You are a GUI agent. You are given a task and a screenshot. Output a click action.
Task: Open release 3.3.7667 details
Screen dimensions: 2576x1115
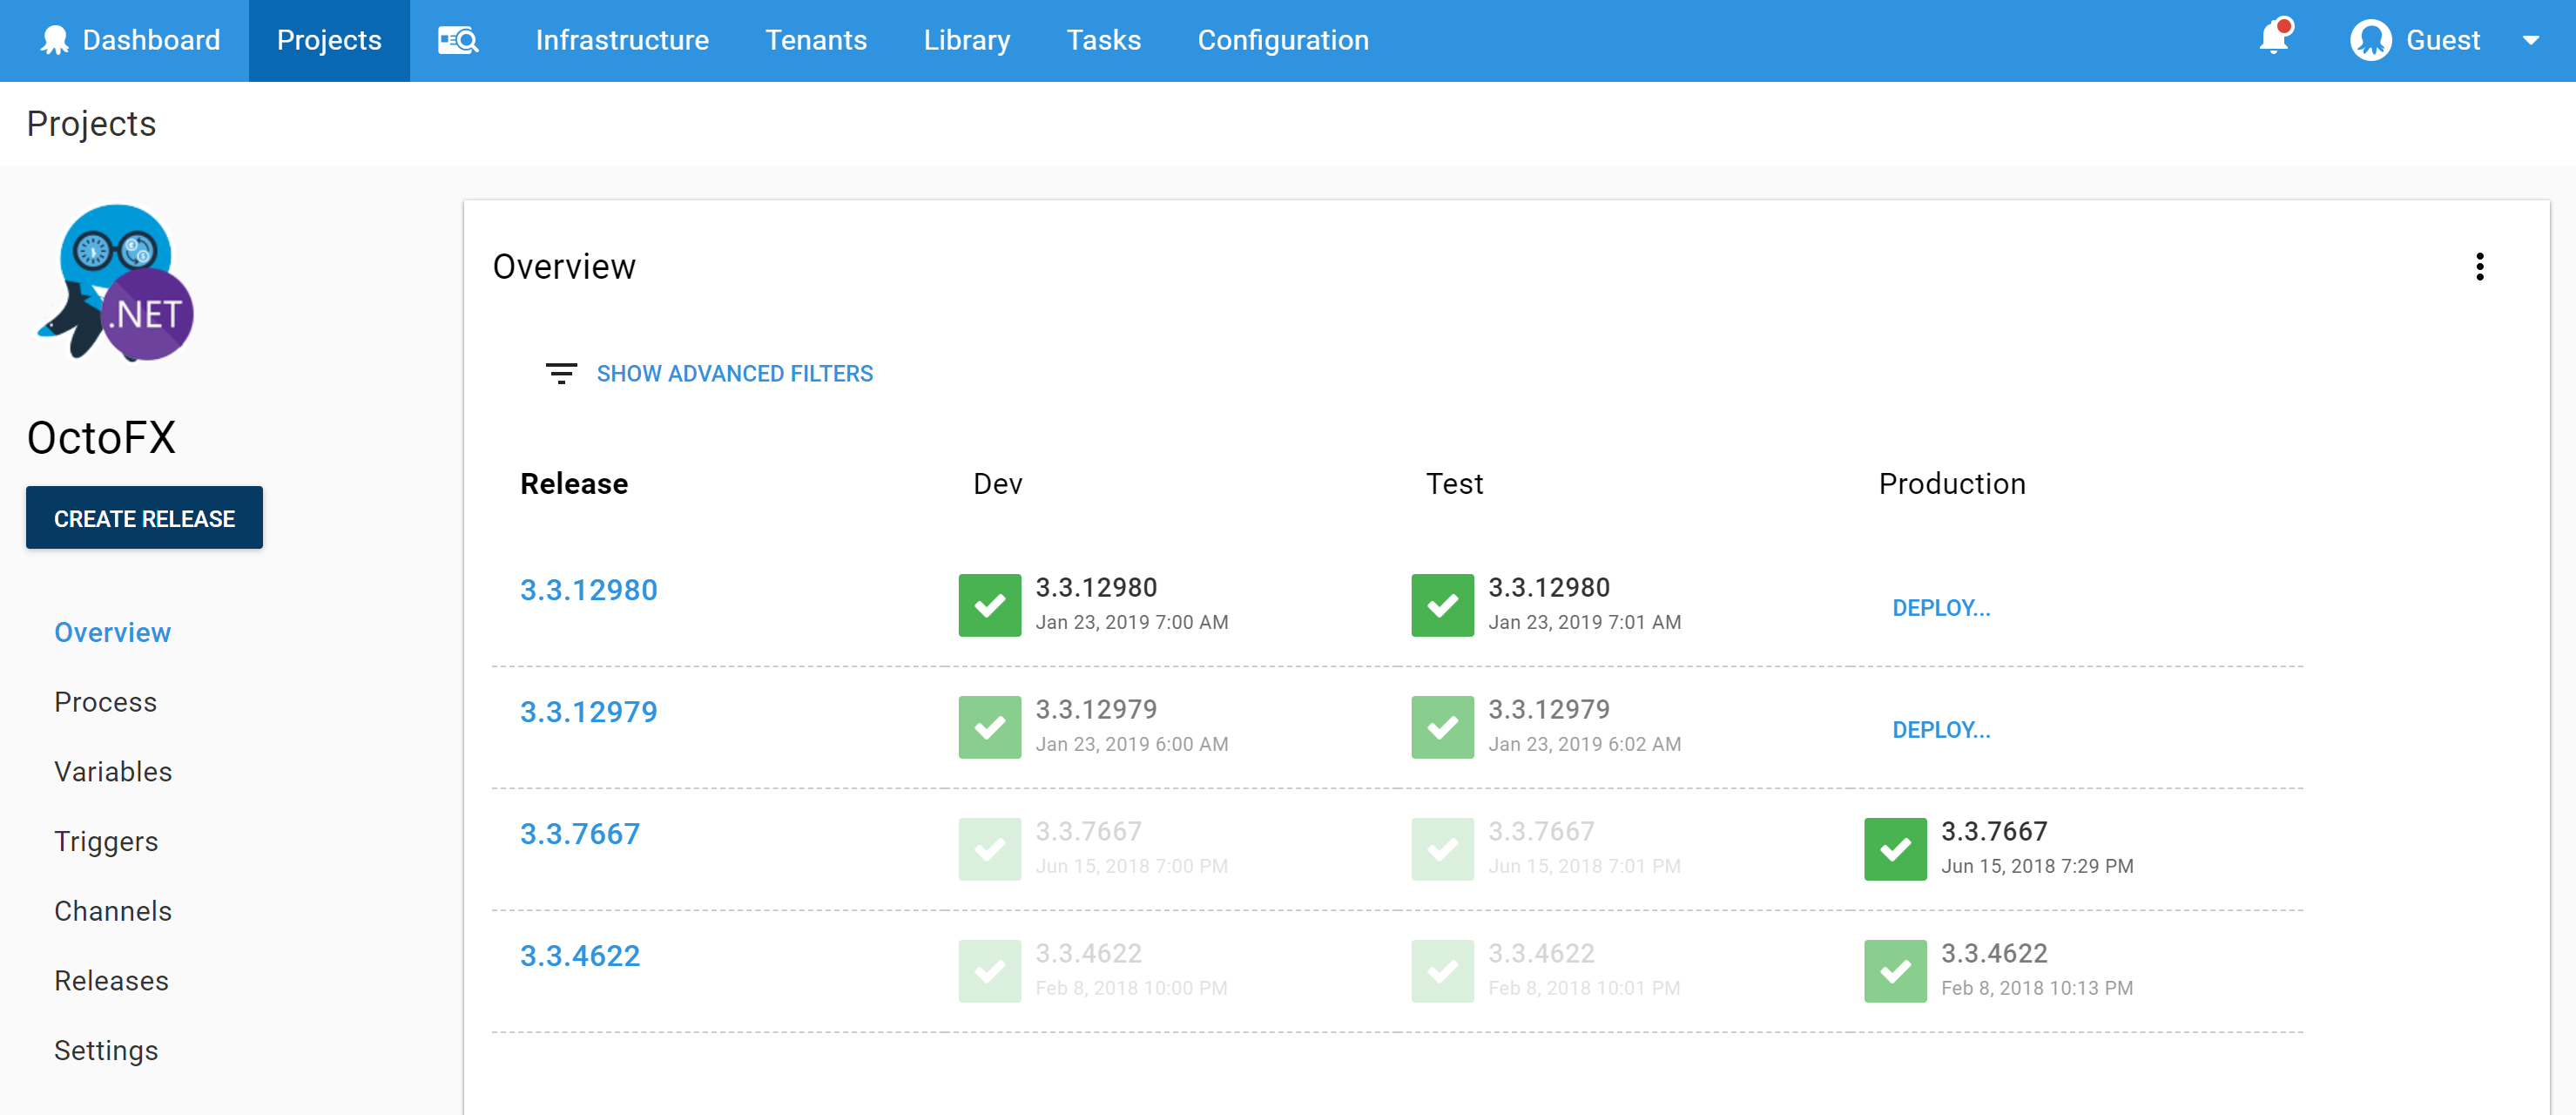pyautogui.click(x=580, y=833)
